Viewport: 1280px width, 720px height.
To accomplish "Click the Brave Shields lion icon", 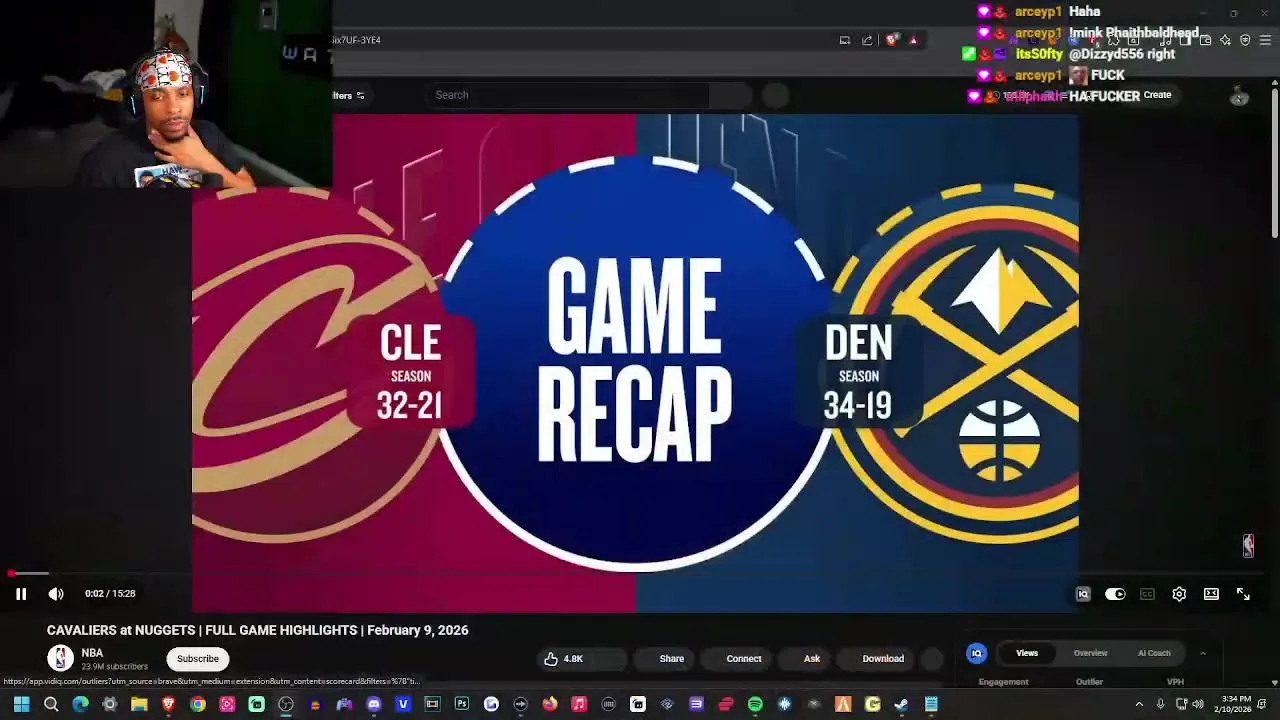I will pos(891,40).
